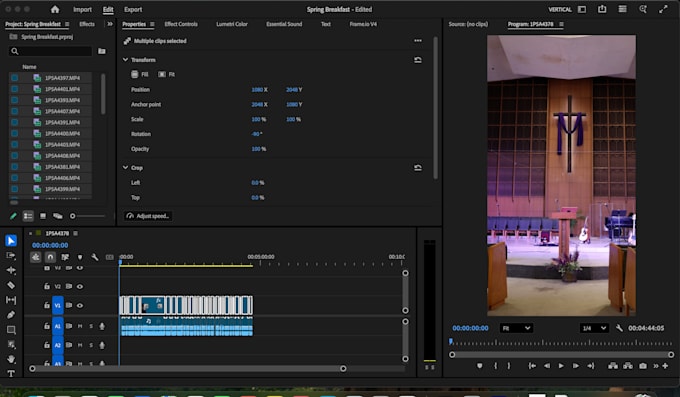Show more transport controls chevron

656,366
